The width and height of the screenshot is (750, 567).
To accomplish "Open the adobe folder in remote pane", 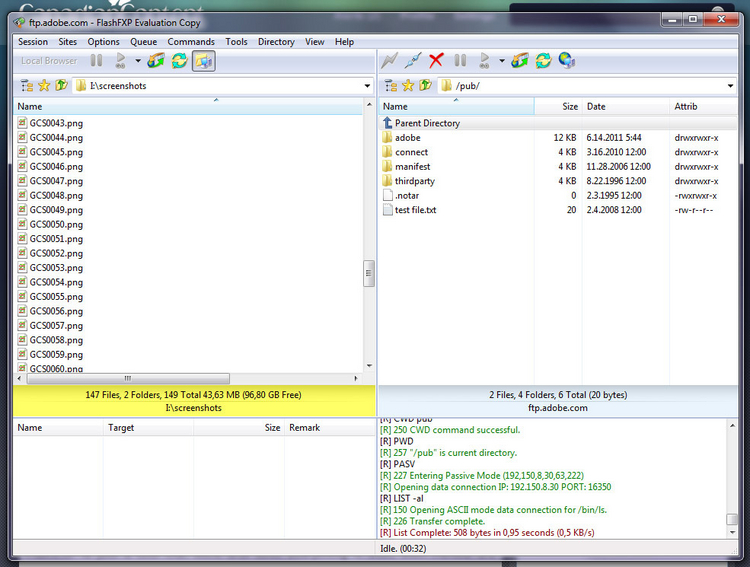I will pyautogui.click(x=407, y=138).
